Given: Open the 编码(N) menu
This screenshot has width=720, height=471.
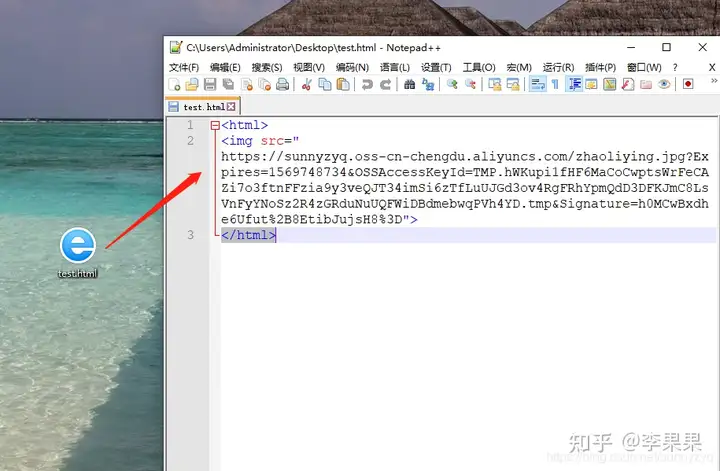Looking at the screenshot, I should click(352, 67).
